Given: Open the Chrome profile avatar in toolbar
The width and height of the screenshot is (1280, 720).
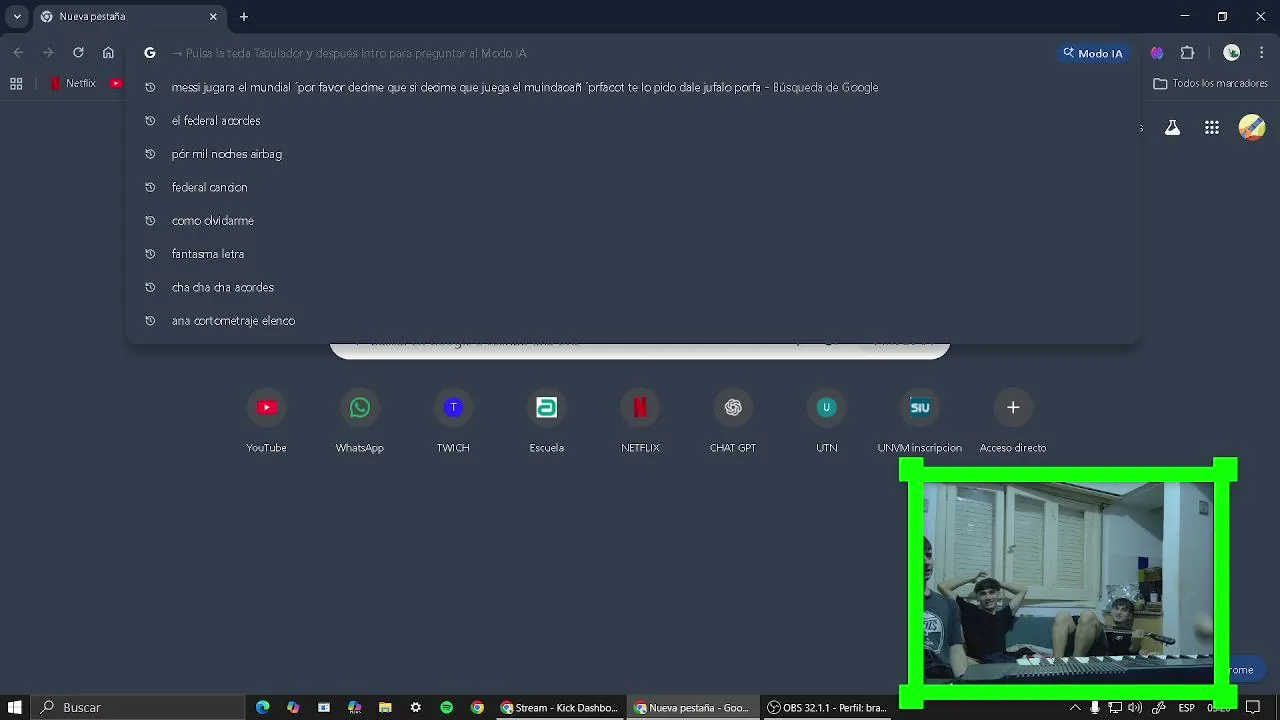Looking at the screenshot, I should [x=1232, y=53].
